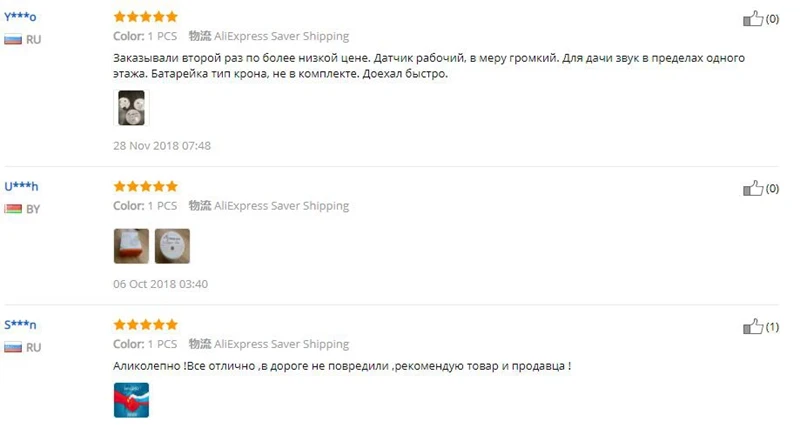This screenshot has width=800, height=428.
Task: Click five-star rating on S***n's review
Action: [x=145, y=324]
